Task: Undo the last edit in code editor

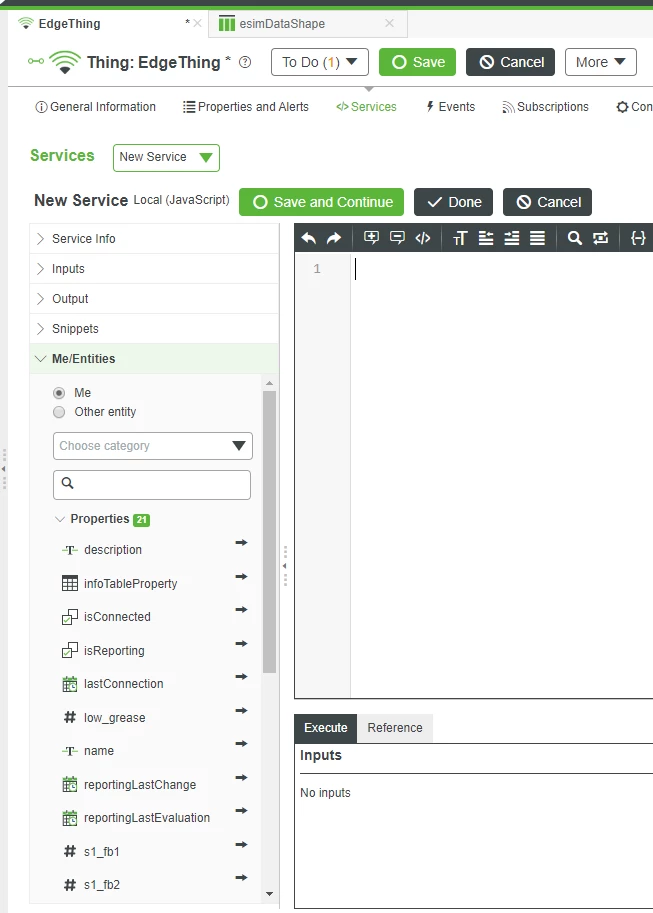Action: pos(309,238)
